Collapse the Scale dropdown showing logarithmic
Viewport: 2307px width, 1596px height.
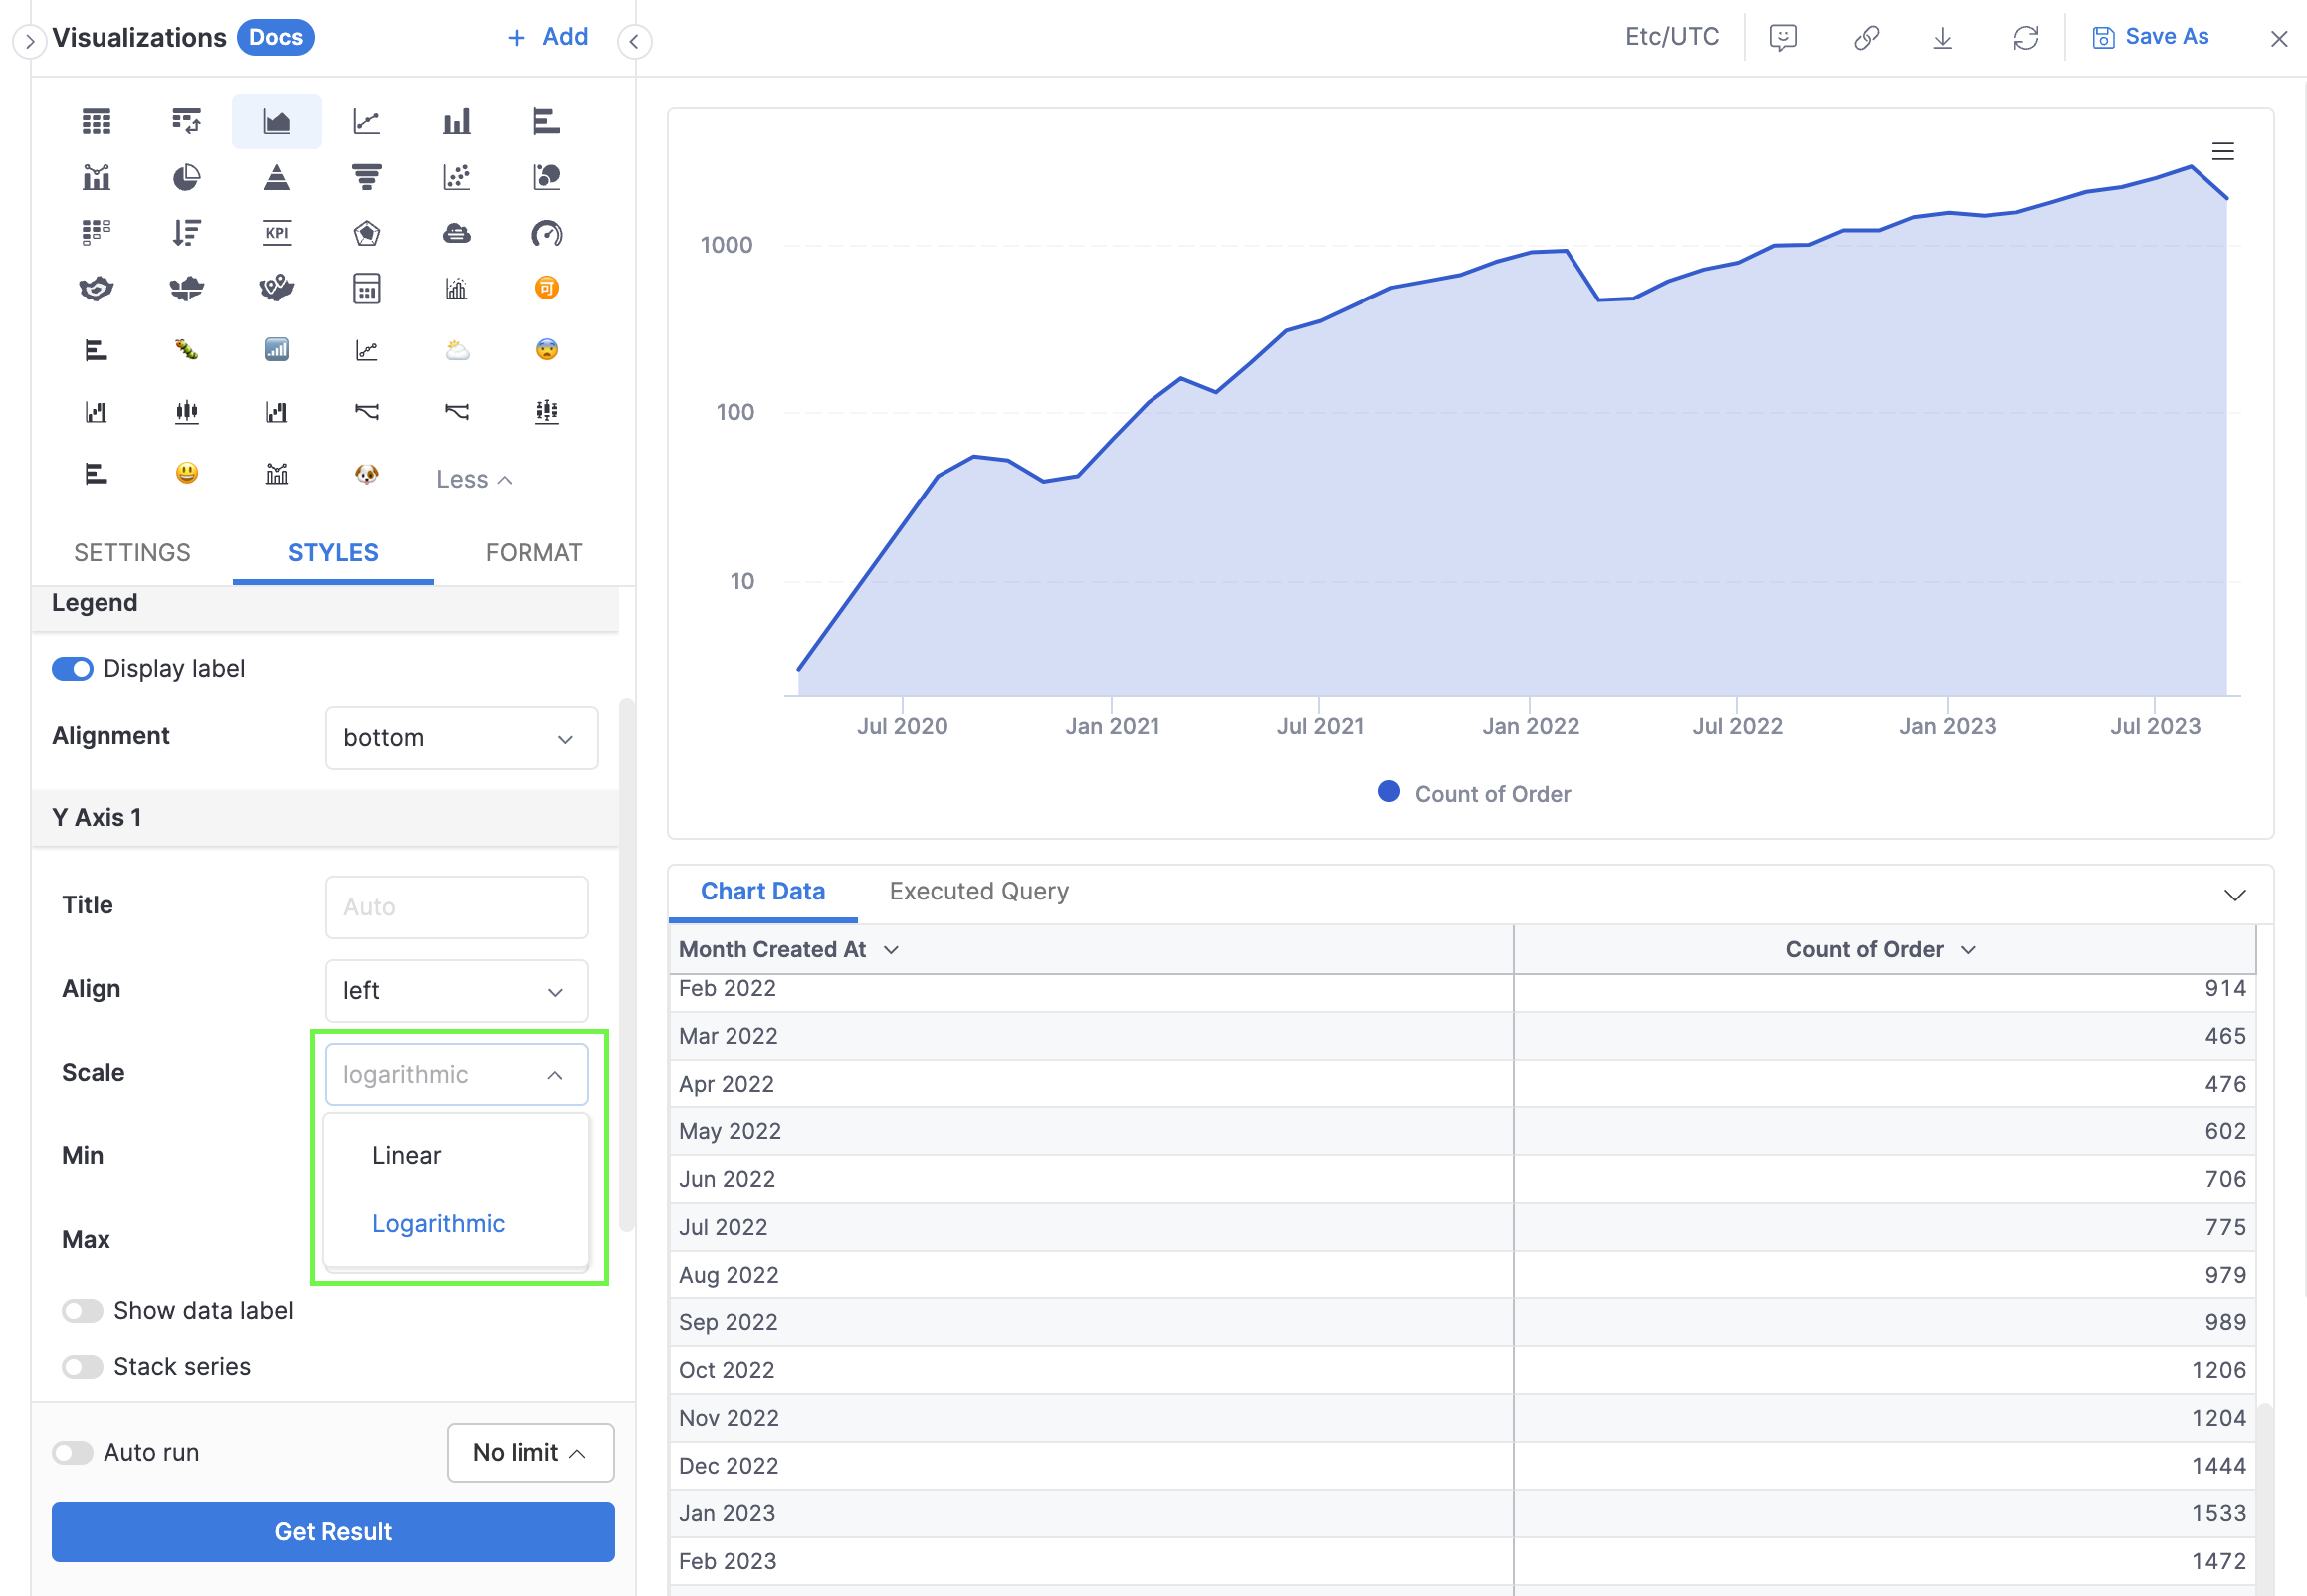point(456,1074)
